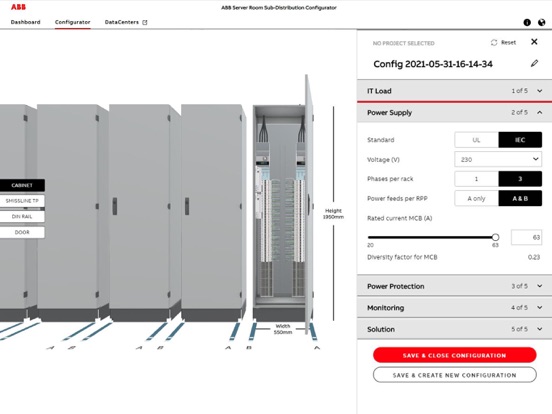The width and height of the screenshot is (552, 414).
Task: Expand the Monitoring section
Action: (x=454, y=308)
